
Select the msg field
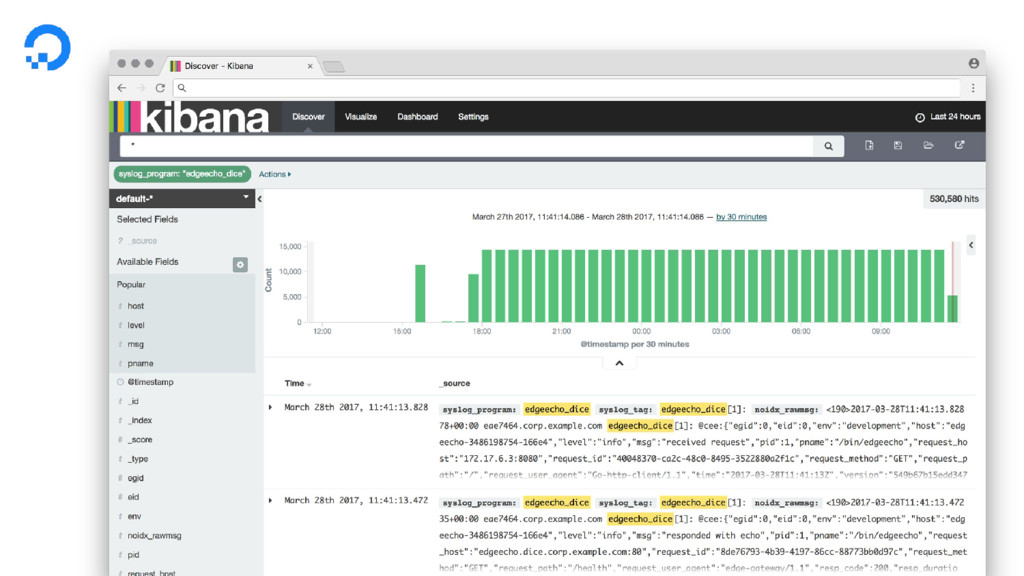tap(135, 344)
